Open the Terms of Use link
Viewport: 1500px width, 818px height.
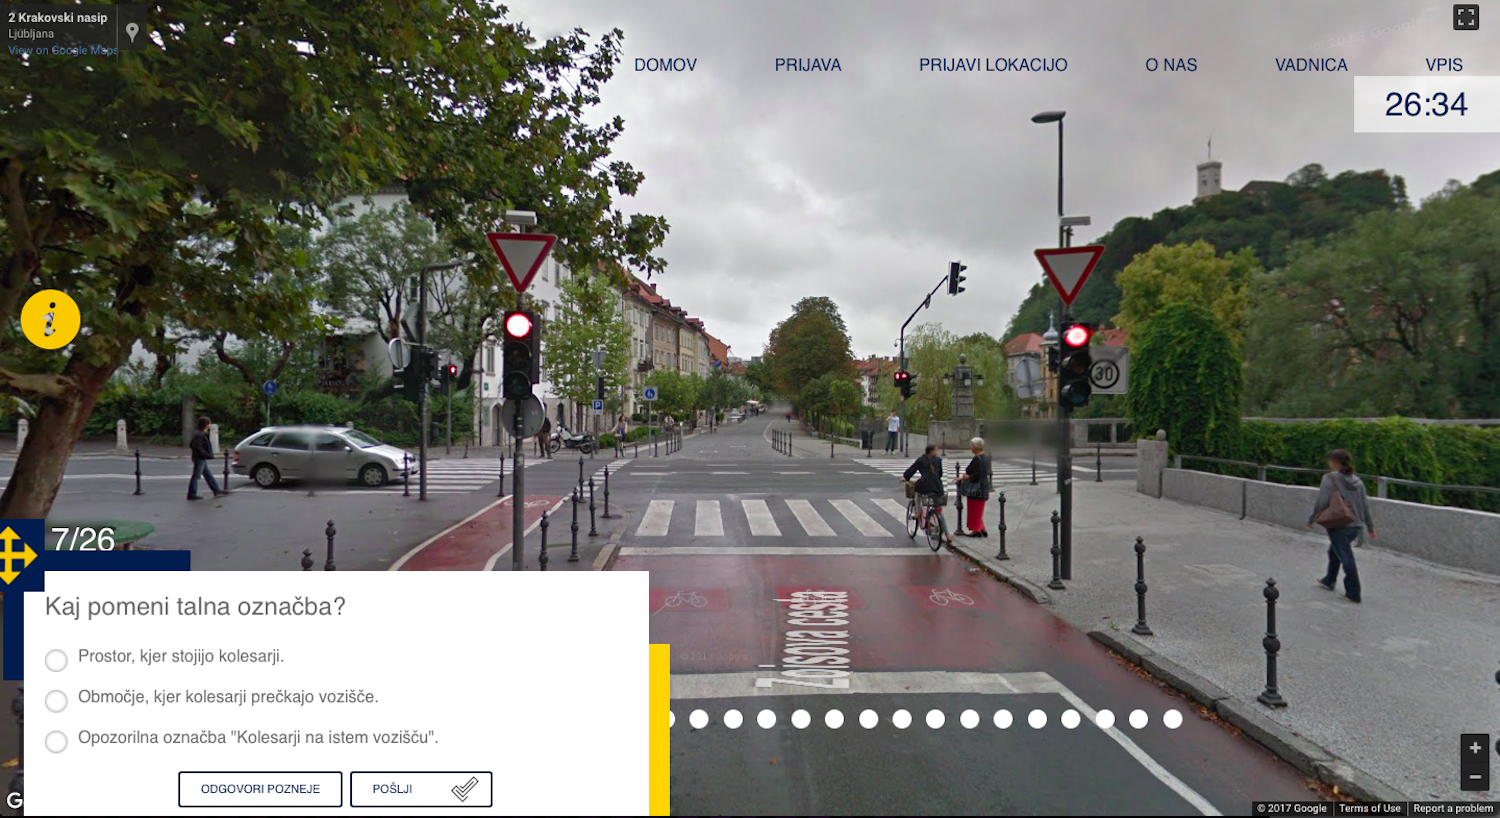click(x=1369, y=808)
